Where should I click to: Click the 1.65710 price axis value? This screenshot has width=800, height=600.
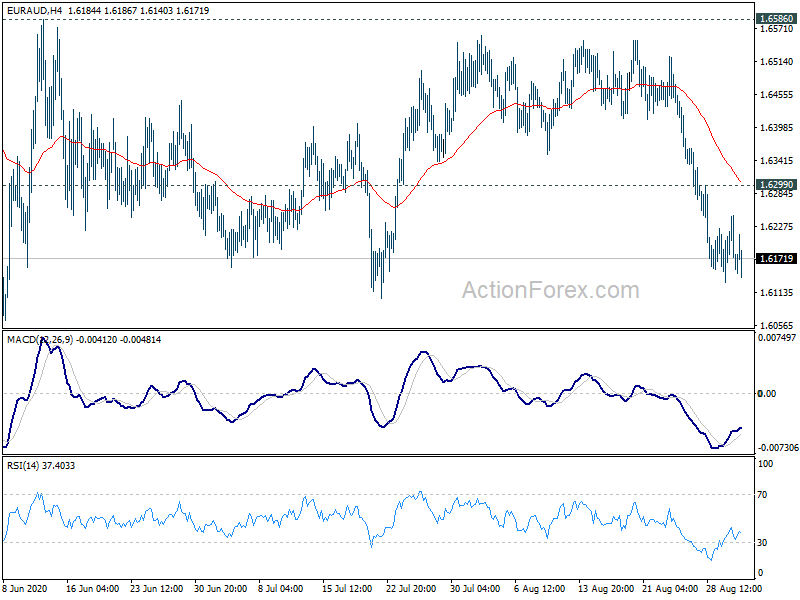coord(777,29)
